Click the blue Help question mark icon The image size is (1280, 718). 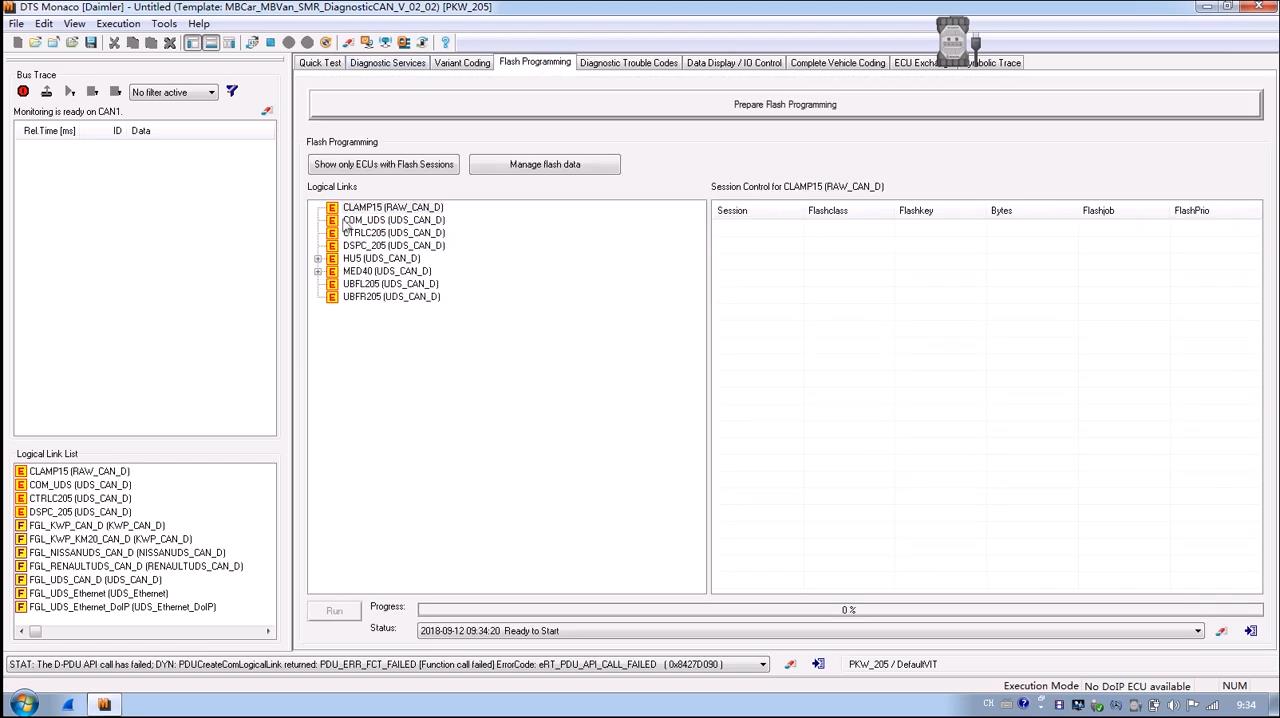pyautogui.click(x=445, y=42)
